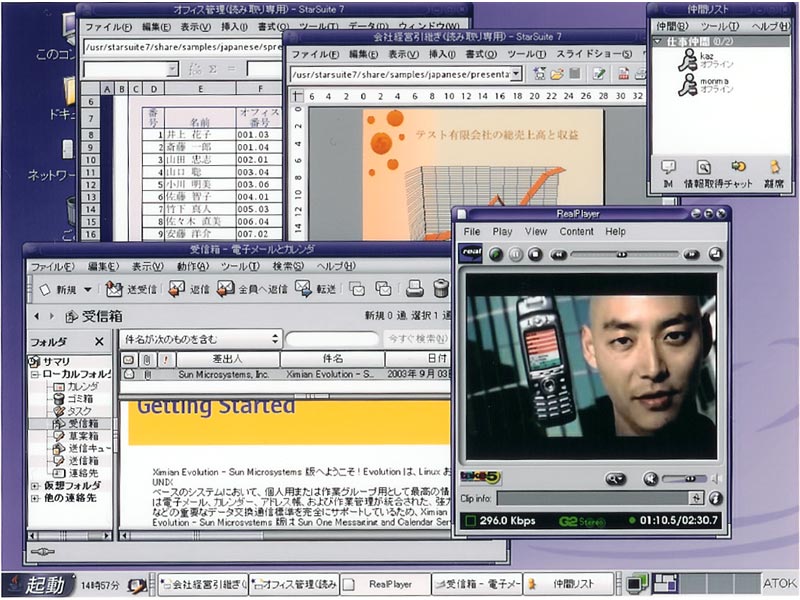Image resolution: width=800 pixels, height=600 pixels.
Task: Click the 返信 reply icon in mail toolbar
Action: pyautogui.click(x=176, y=289)
